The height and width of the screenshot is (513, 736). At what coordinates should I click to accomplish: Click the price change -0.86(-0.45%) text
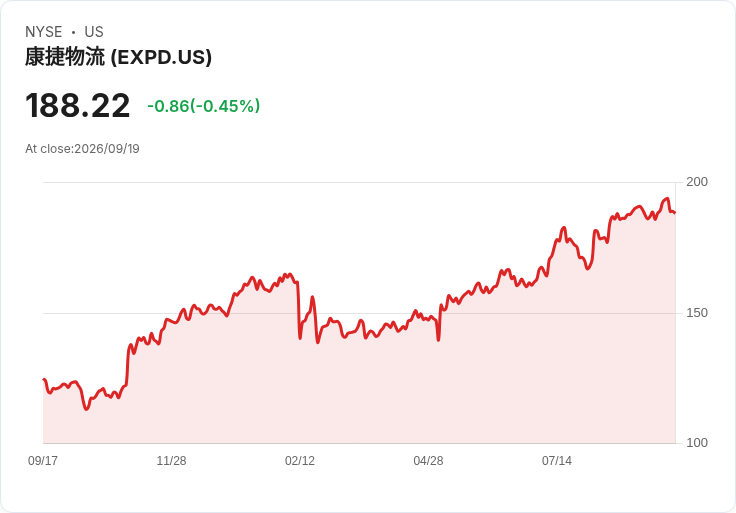(x=203, y=106)
